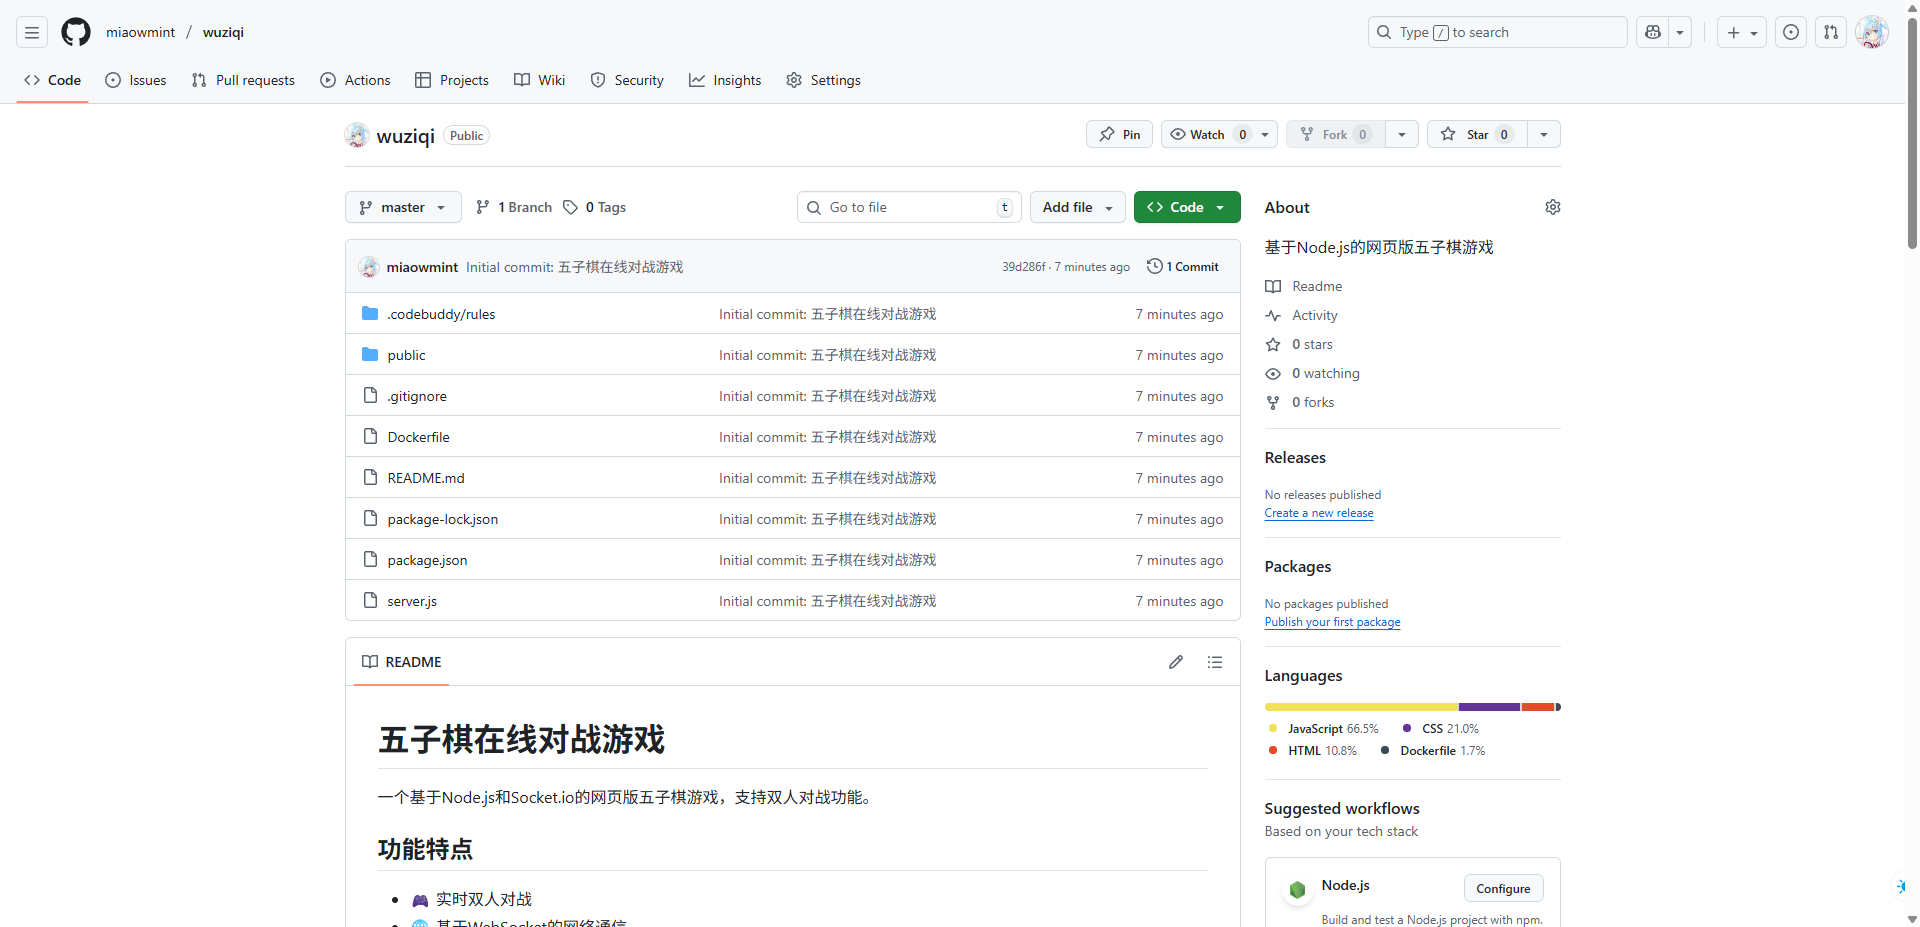Image resolution: width=1920 pixels, height=927 pixels.
Task: Click Create a new release link
Action: pyautogui.click(x=1318, y=513)
